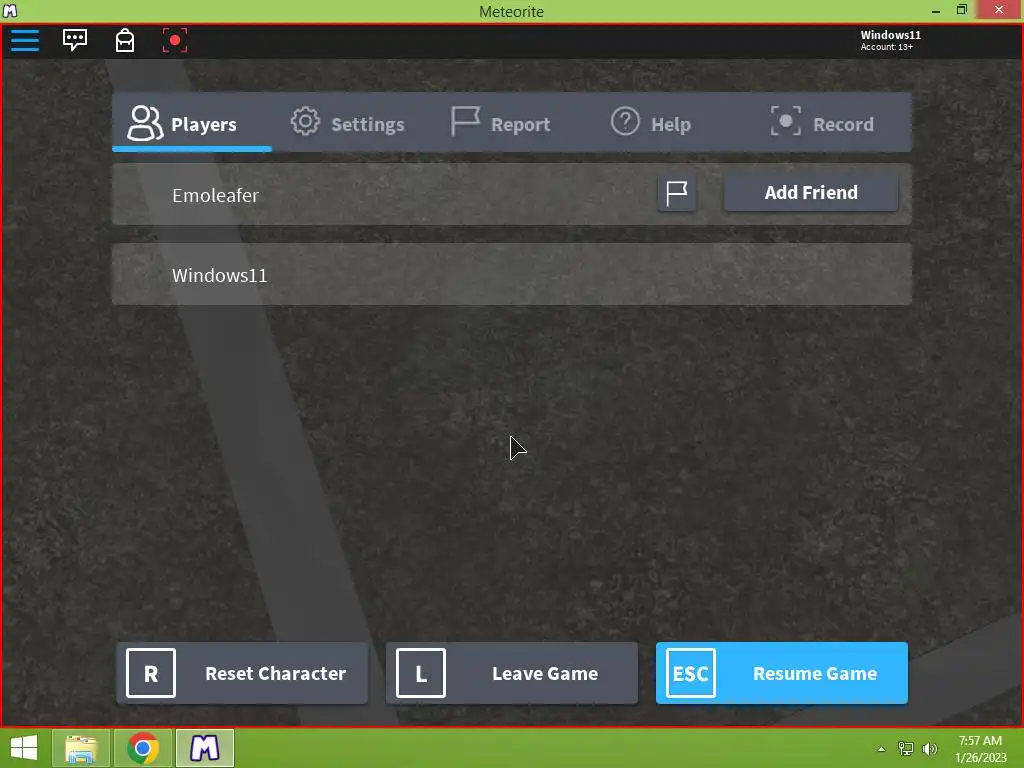Open File Explorer from the taskbar
Screen dimensions: 1024x768
tap(80, 748)
